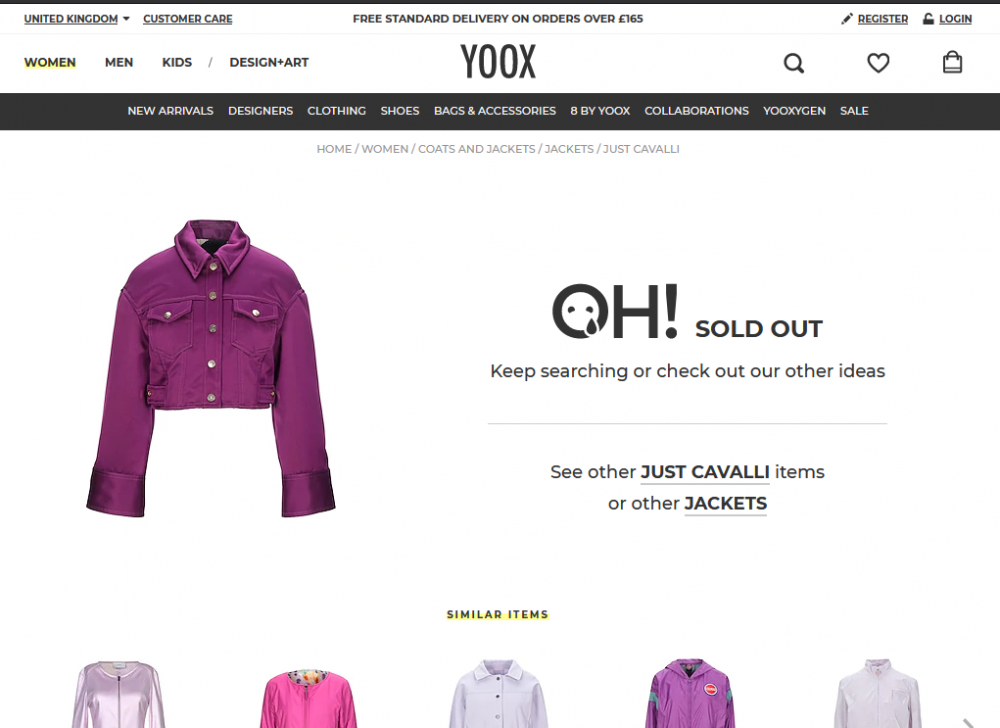Open the shopping bag icon
This screenshot has height=728, width=1000.
click(x=952, y=62)
